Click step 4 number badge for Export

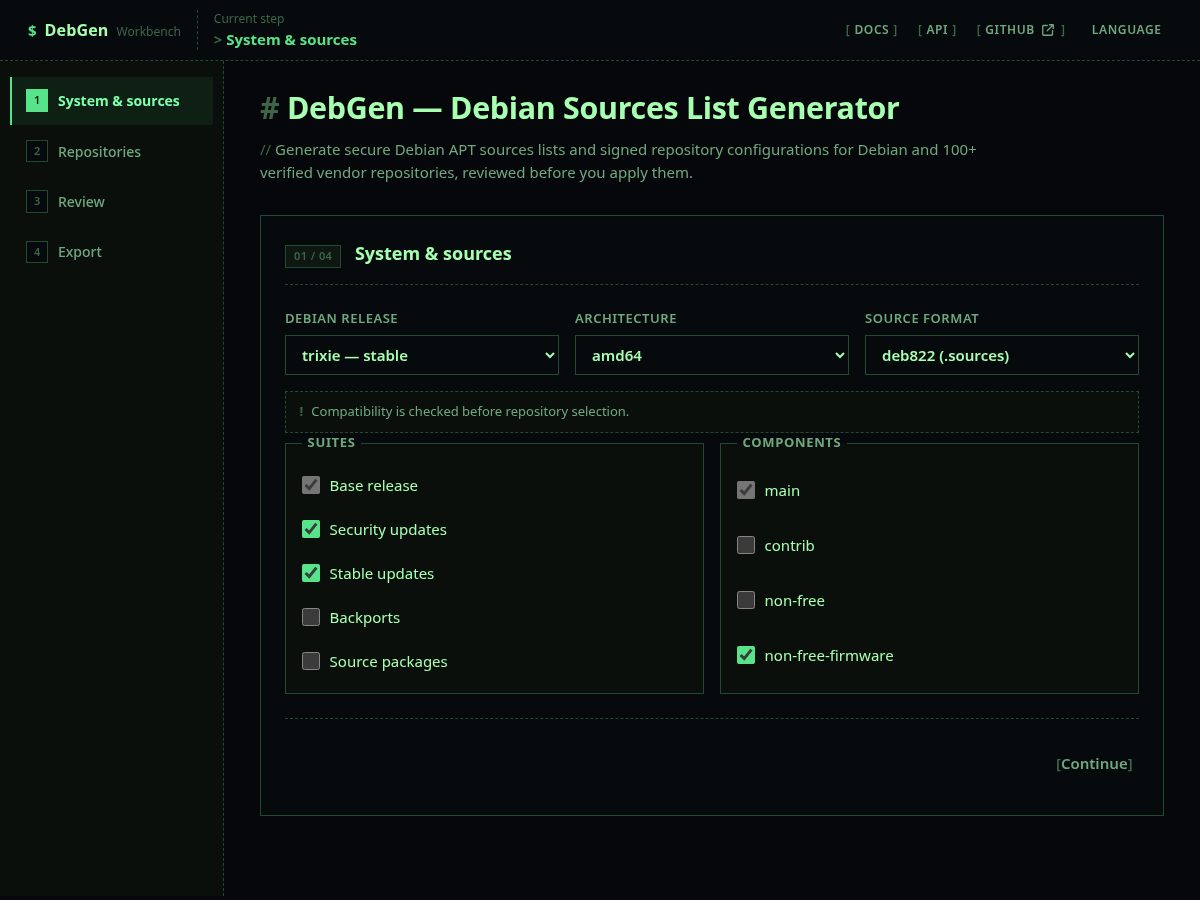click(x=37, y=251)
